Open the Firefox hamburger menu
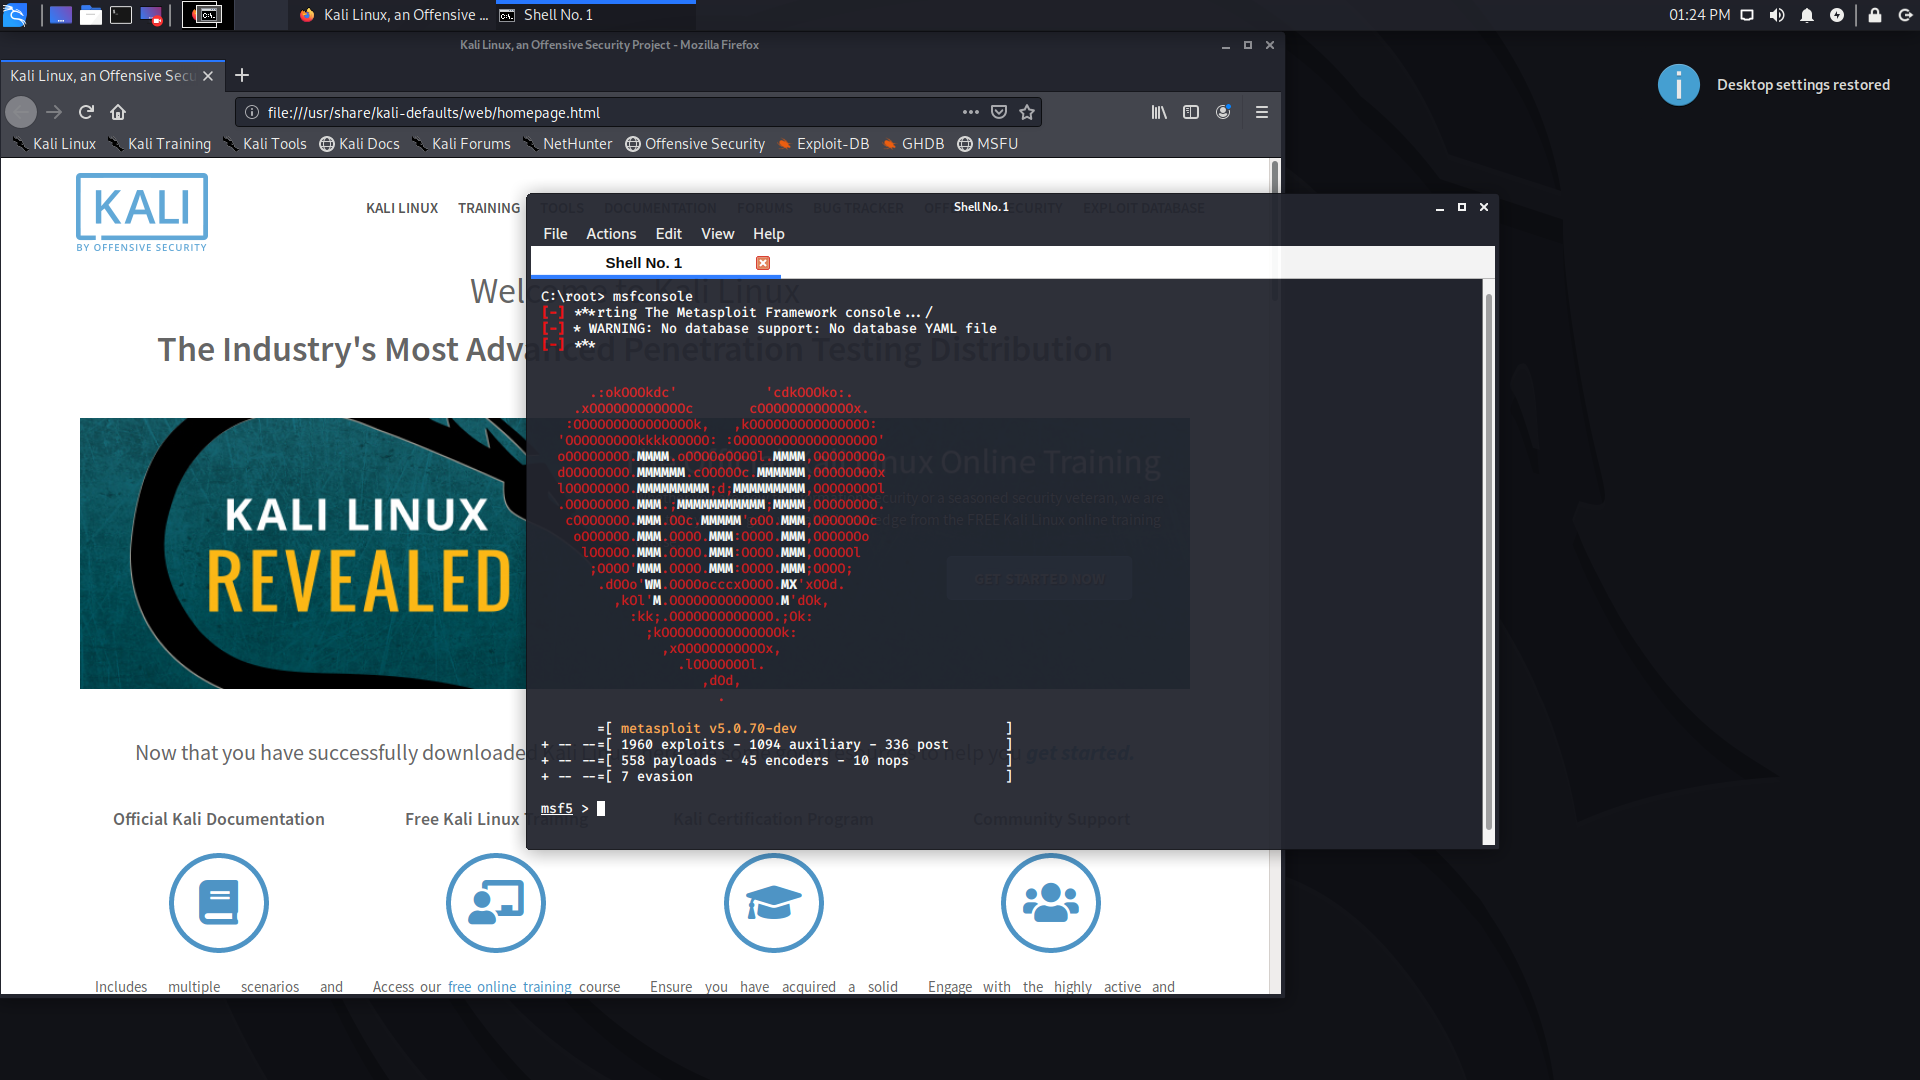The width and height of the screenshot is (1920, 1080). [1262, 112]
